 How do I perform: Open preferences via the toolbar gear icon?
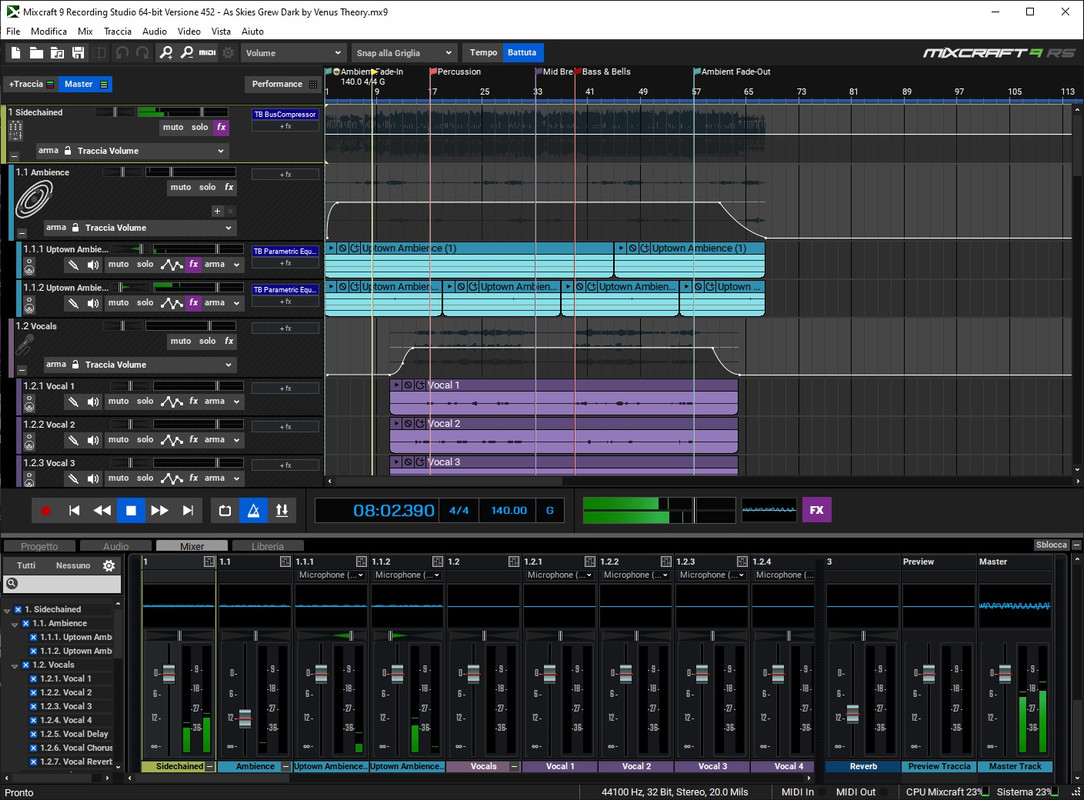tap(228, 53)
